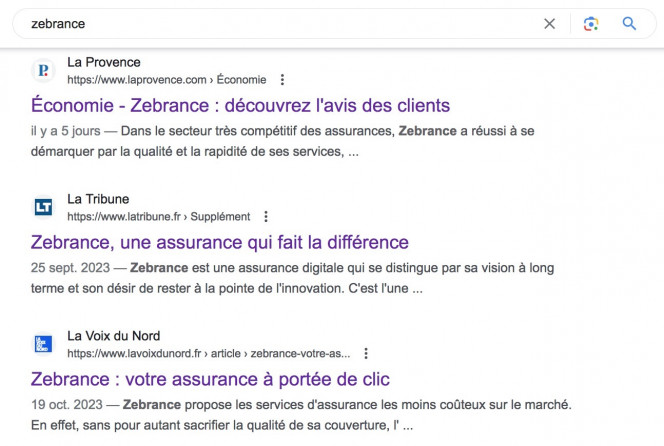Click the "19 oct. 2023" date text
The image size is (664, 446).
[67, 404]
